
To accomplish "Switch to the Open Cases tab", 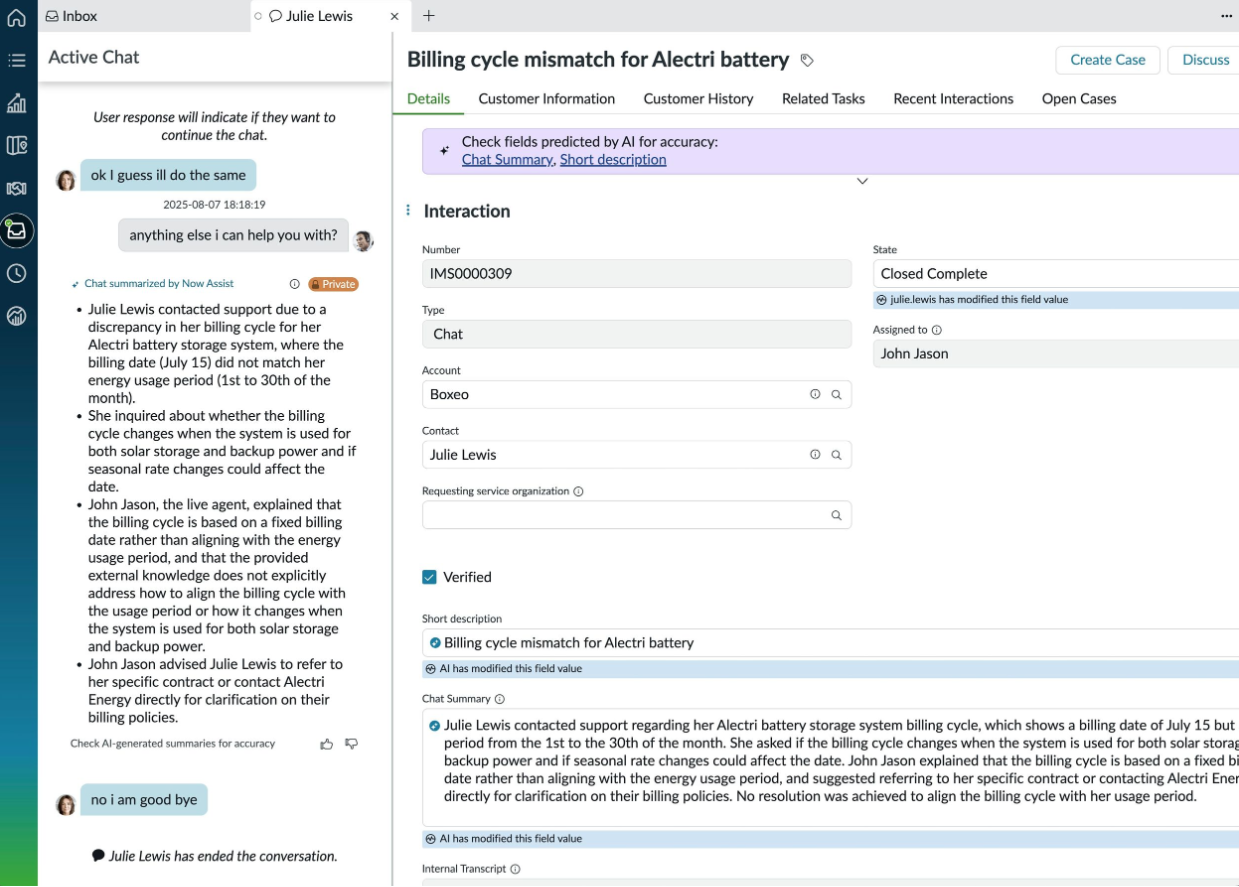I will pyautogui.click(x=1079, y=98).
